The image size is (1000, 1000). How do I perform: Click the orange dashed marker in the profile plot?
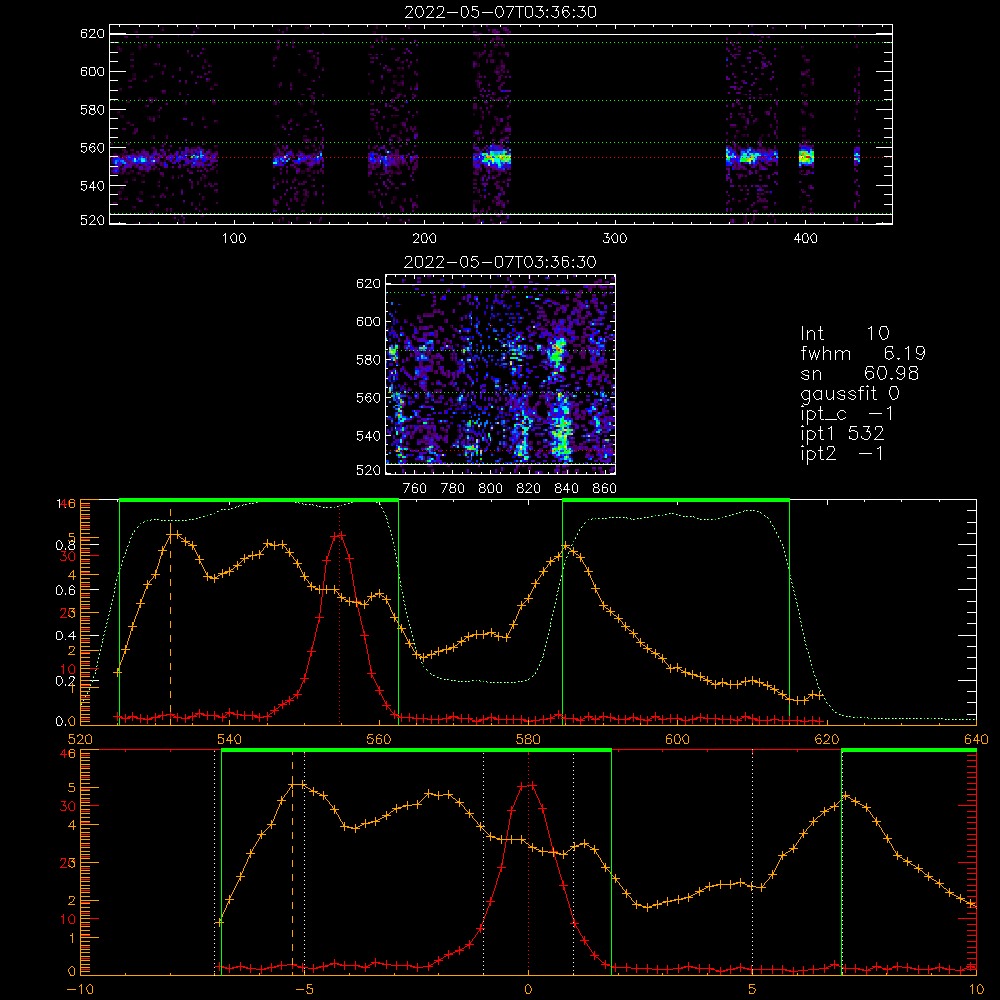coord(170,615)
